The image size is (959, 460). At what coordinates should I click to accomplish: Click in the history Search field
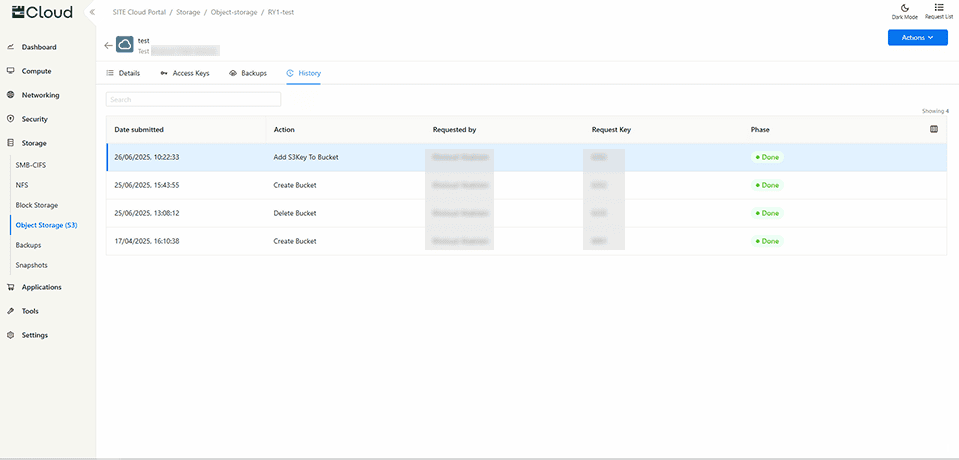193,100
